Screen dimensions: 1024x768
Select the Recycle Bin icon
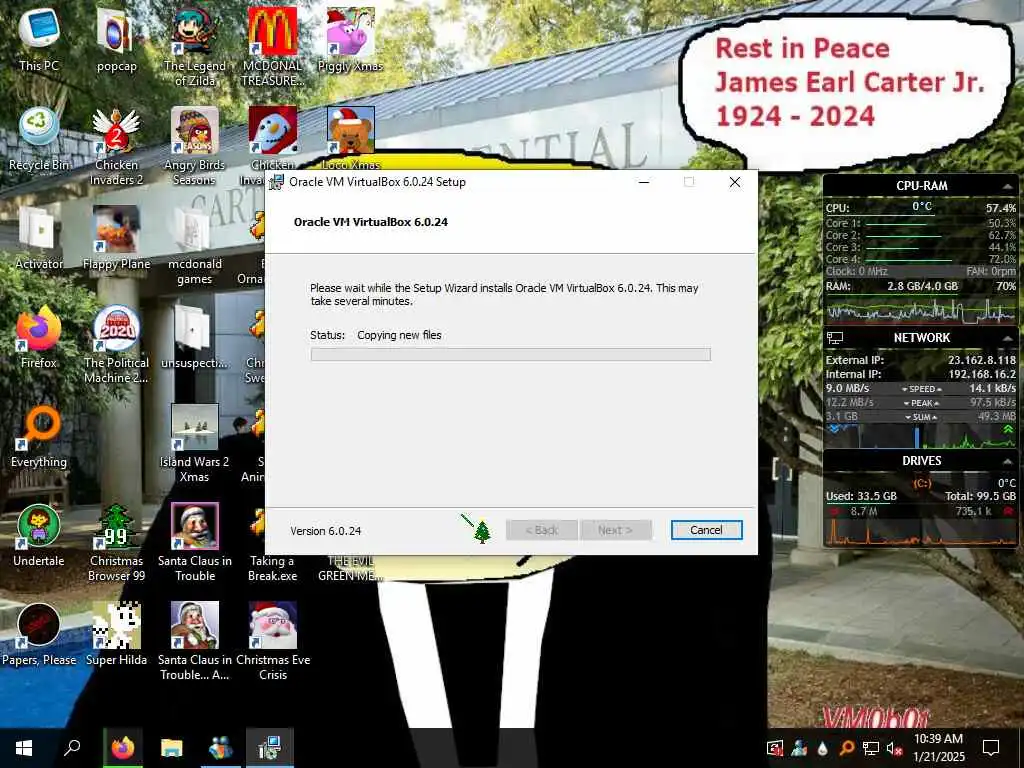39,139
